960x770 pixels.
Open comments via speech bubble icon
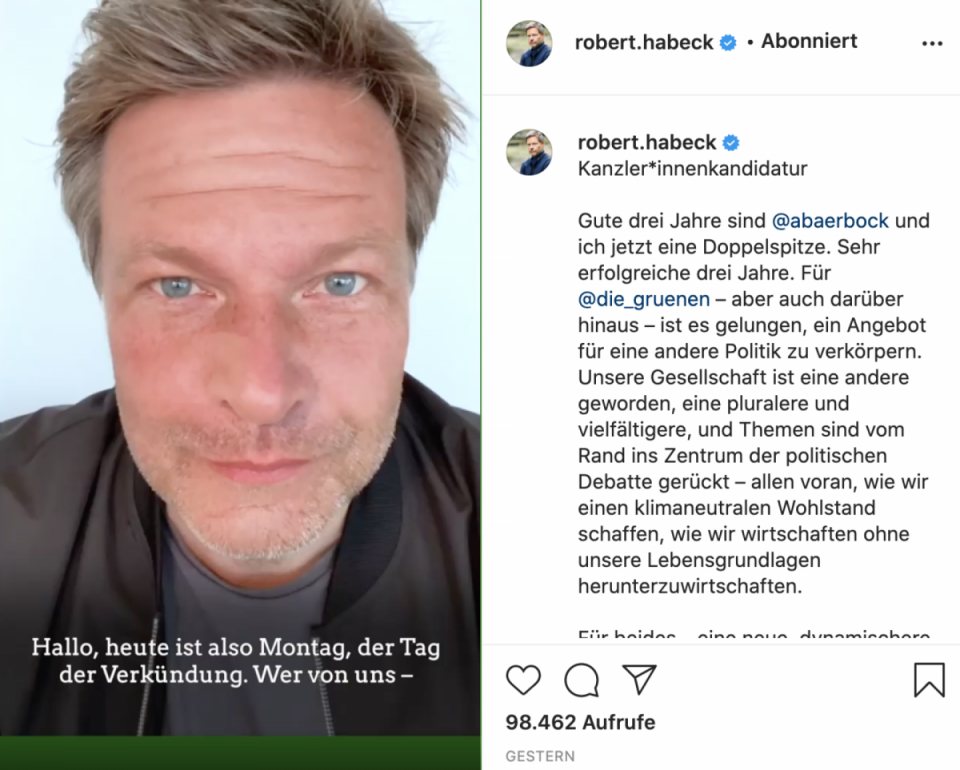coord(581,680)
